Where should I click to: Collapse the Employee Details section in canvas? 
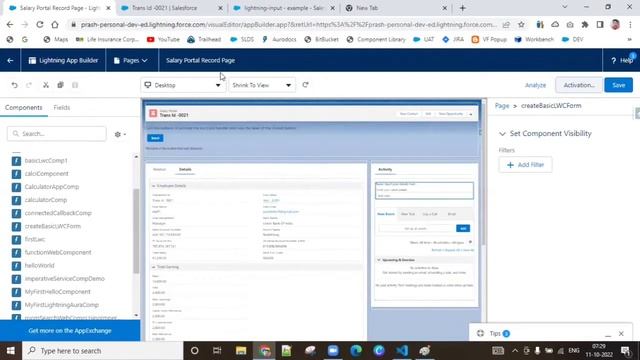[x=154, y=186]
